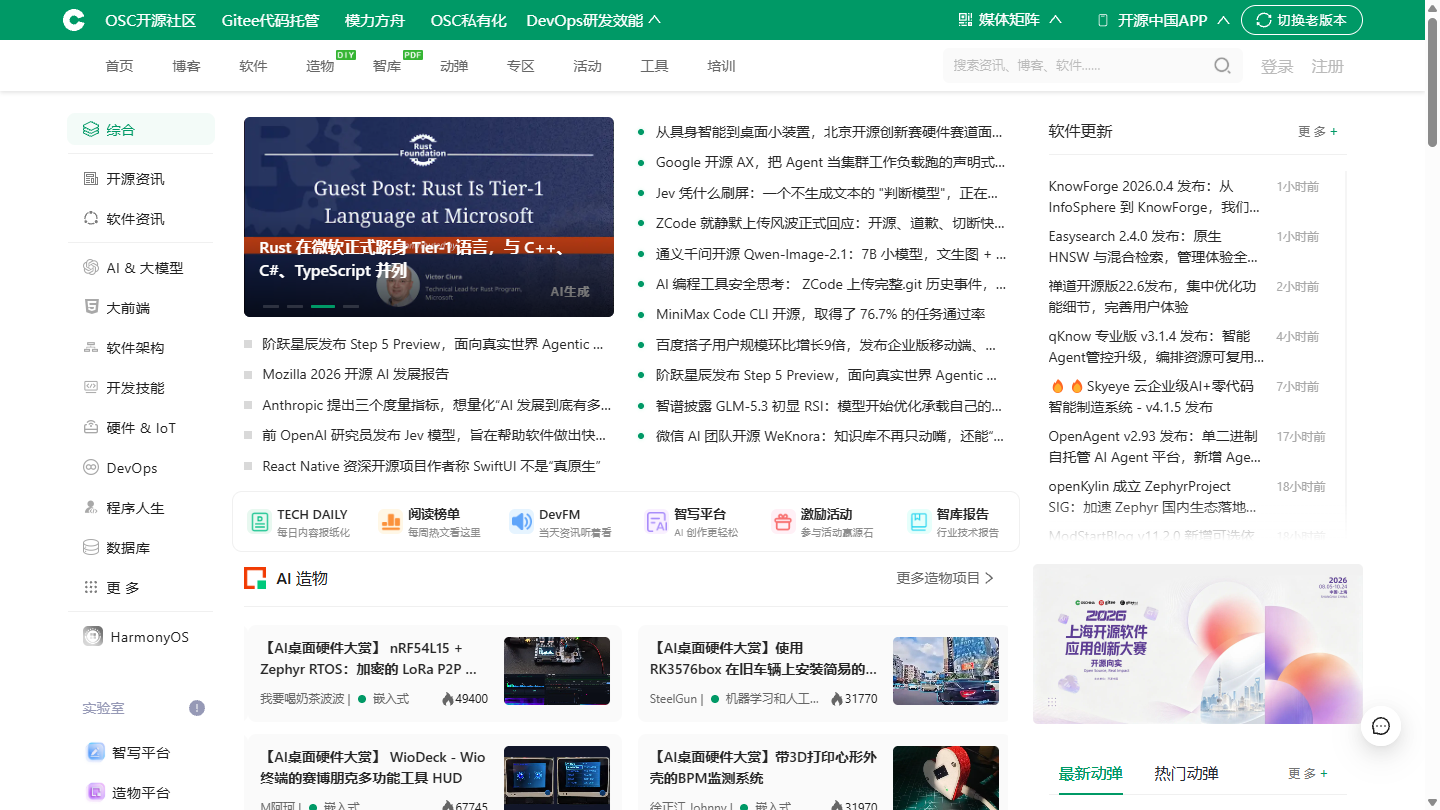This screenshot has width=1440, height=810.
Task: Open the 激励活动 gift shortcut
Action: point(823,522)
